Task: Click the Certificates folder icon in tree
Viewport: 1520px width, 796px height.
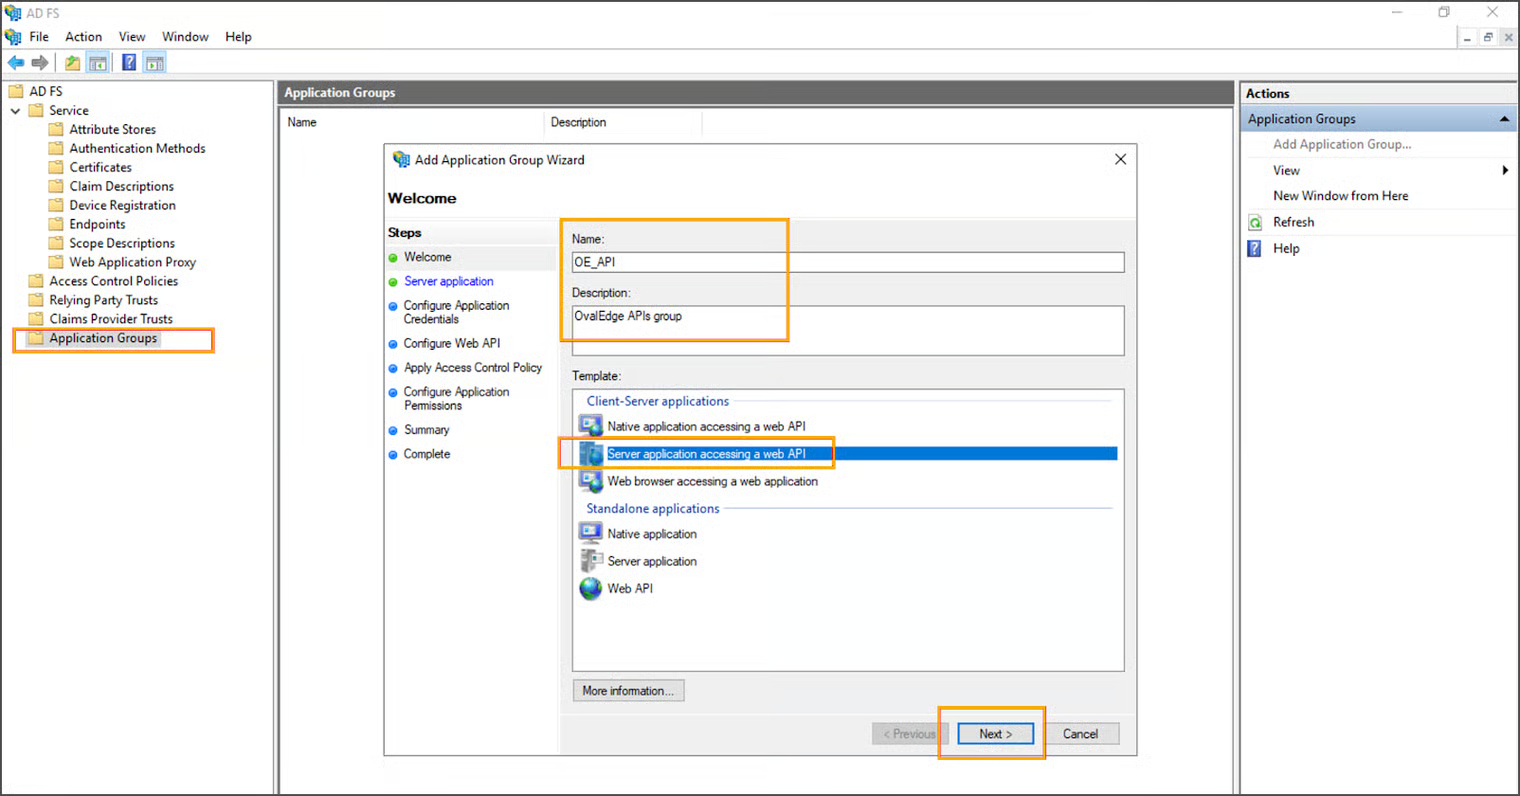Action: pyautogui.click(x=56, y=167)
